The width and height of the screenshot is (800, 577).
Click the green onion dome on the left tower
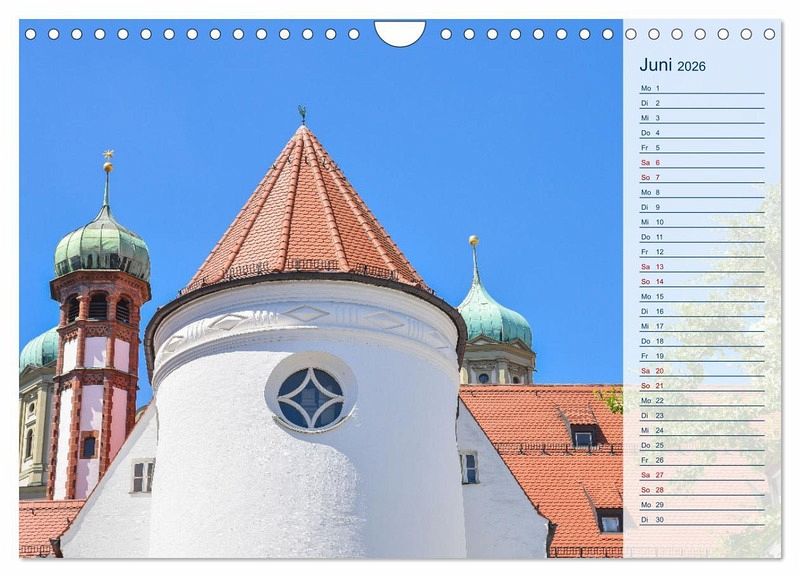[x=102, y=245]
